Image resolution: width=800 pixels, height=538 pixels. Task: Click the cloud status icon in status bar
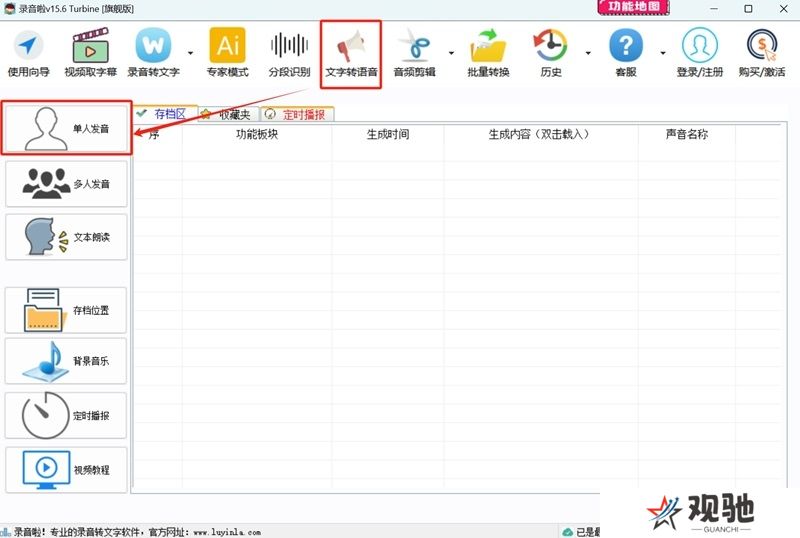click(567, 532)
